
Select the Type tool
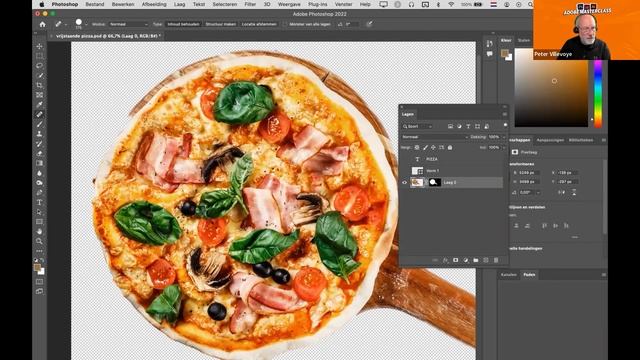pyautogui.click(x=40, y=202)
